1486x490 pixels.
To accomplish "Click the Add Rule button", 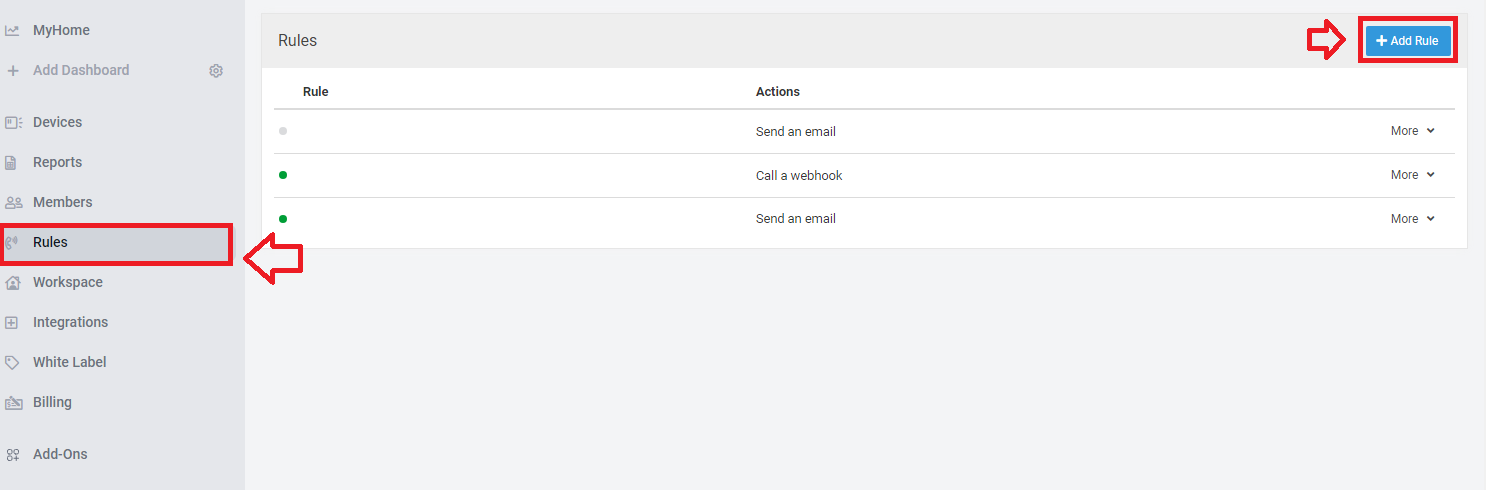I will (x=1408, y=41).
